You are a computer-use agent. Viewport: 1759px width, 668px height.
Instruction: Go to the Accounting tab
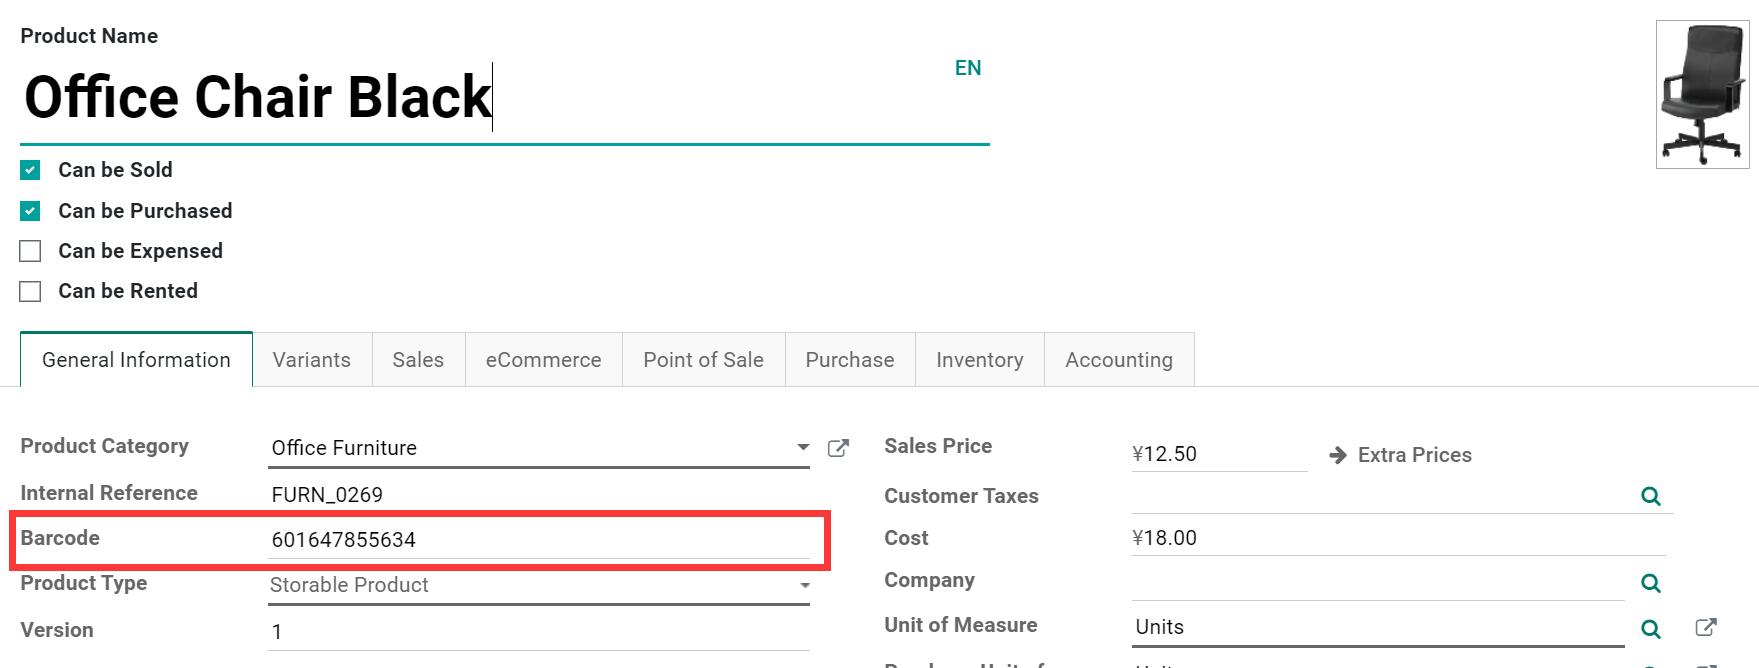(x=1118, y=360)
